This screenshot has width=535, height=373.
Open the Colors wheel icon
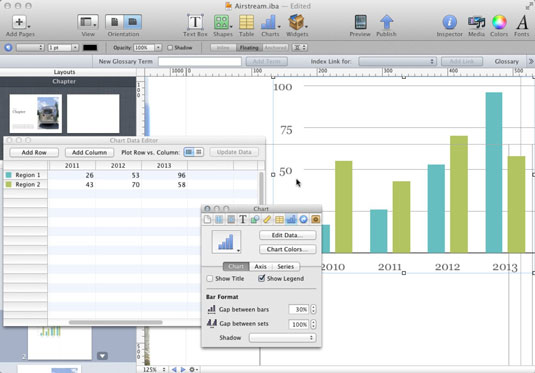[x=499, y=23]
